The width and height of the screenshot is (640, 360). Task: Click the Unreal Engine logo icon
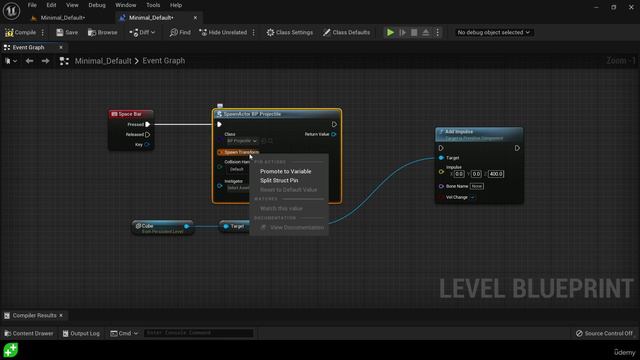11,11
